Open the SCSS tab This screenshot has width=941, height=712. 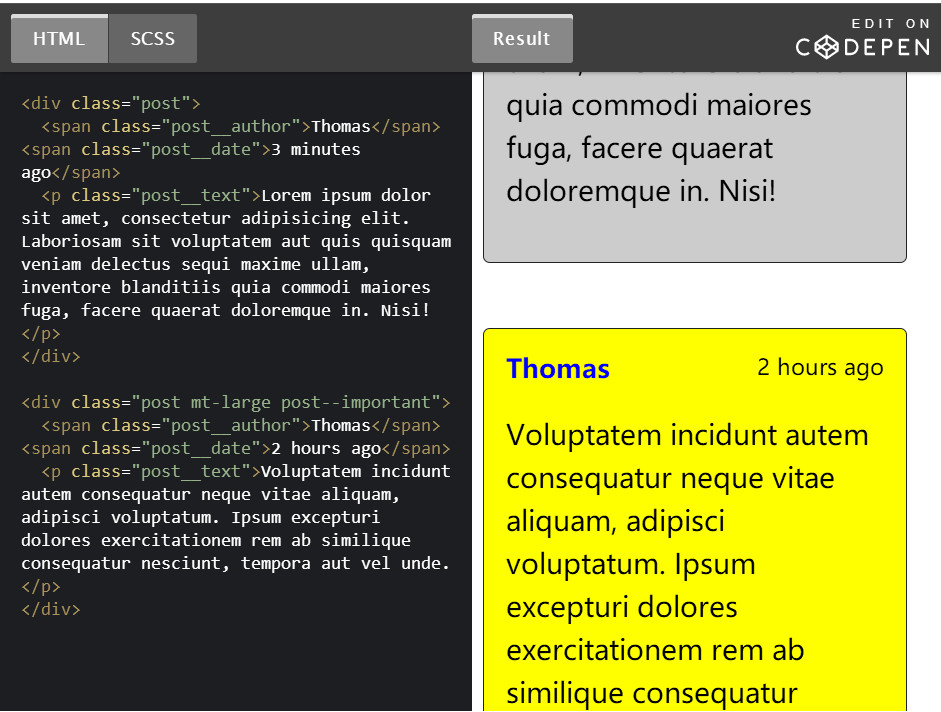[152, 39]
